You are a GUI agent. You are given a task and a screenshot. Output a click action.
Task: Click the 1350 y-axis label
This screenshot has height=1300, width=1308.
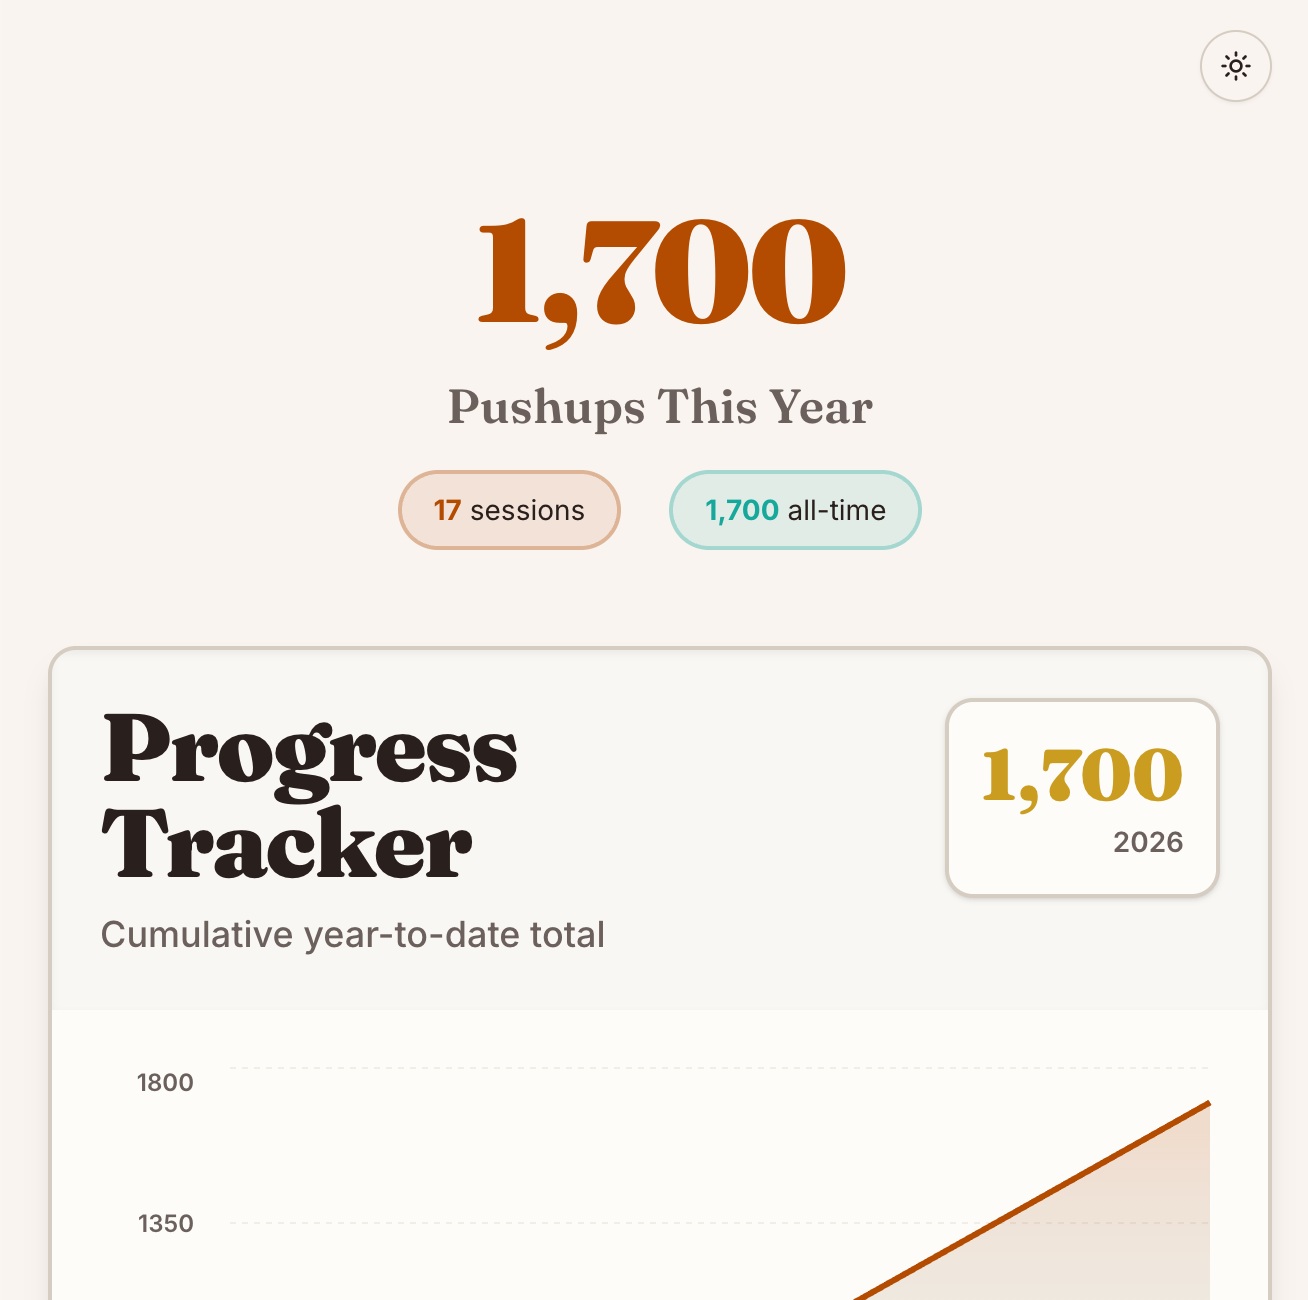[165, 1223]
